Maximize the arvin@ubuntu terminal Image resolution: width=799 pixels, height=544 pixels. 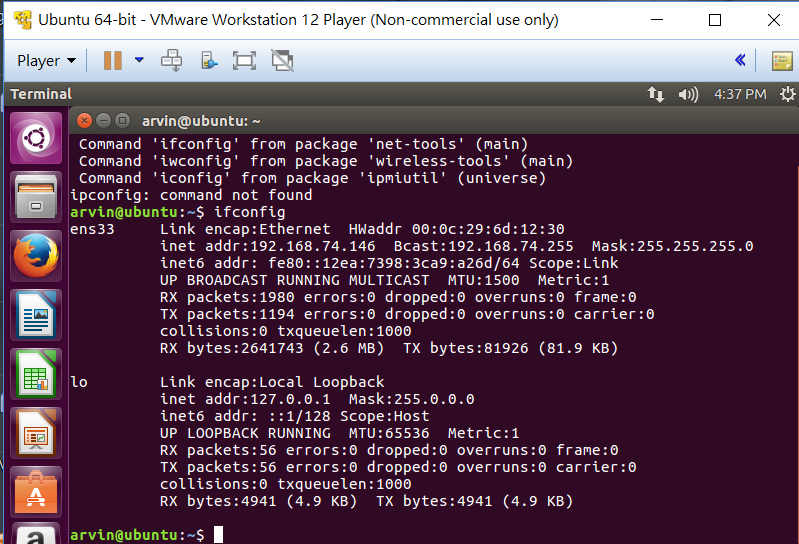pyautogui.click(x=122, y=121)
